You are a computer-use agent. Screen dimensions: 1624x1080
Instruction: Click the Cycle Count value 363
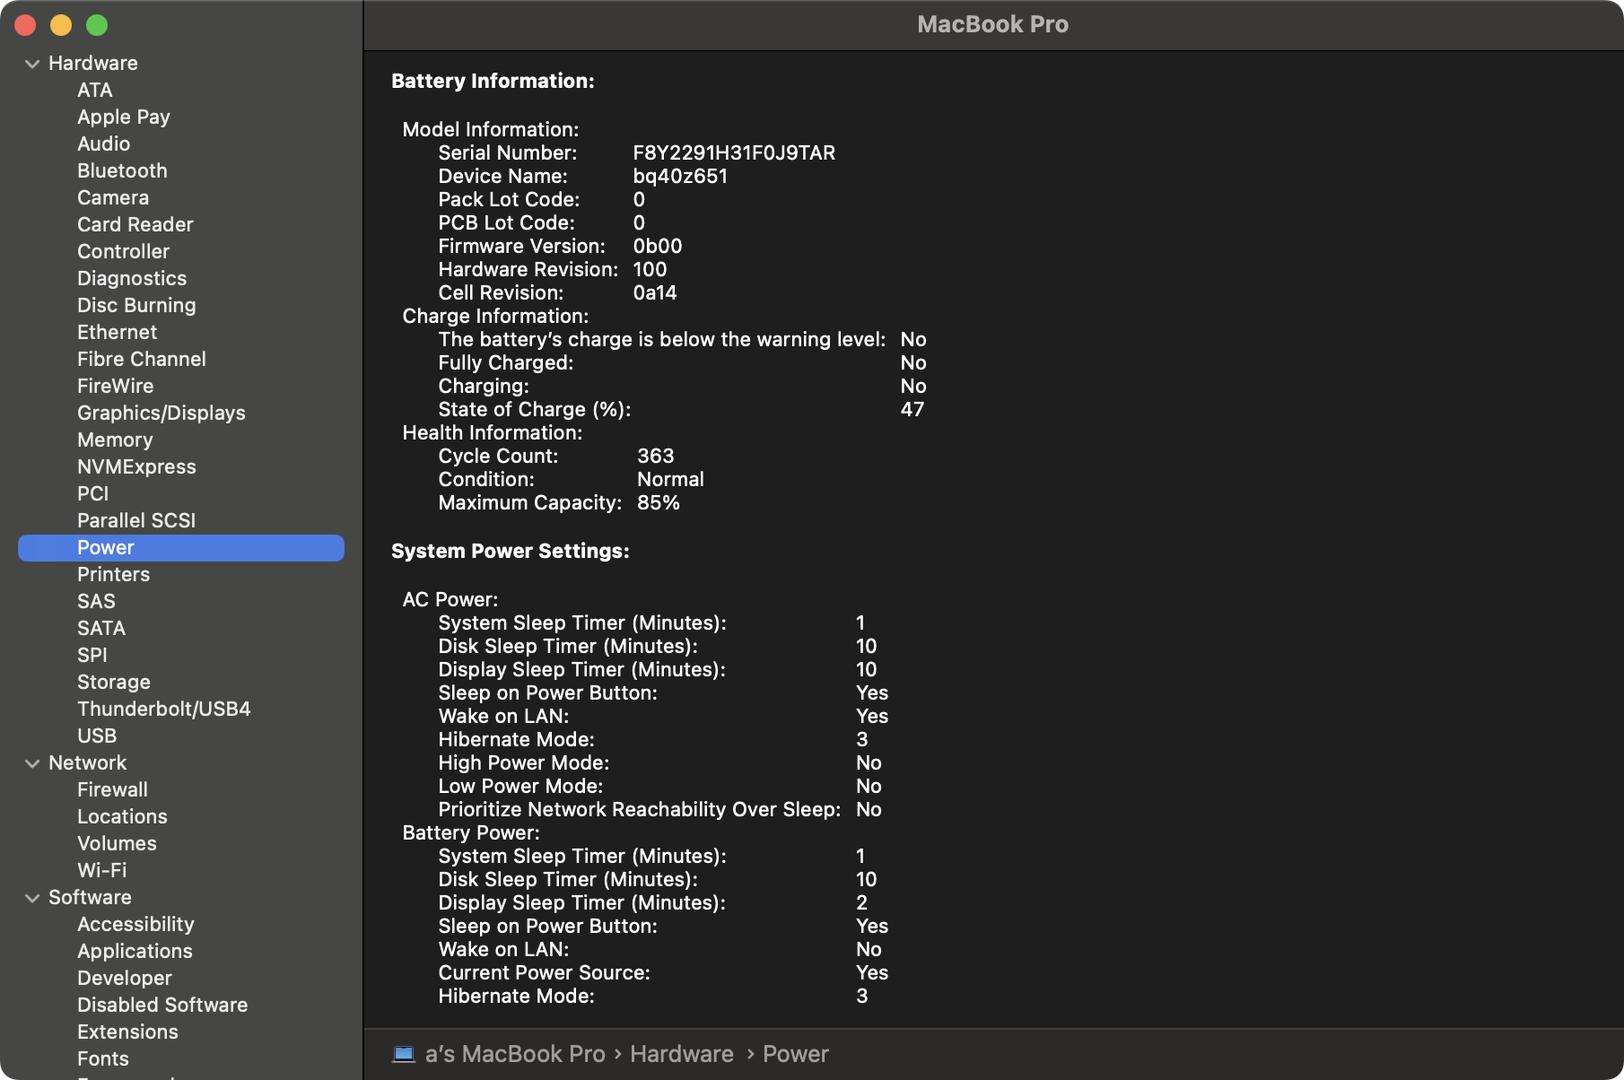(656, 457)
